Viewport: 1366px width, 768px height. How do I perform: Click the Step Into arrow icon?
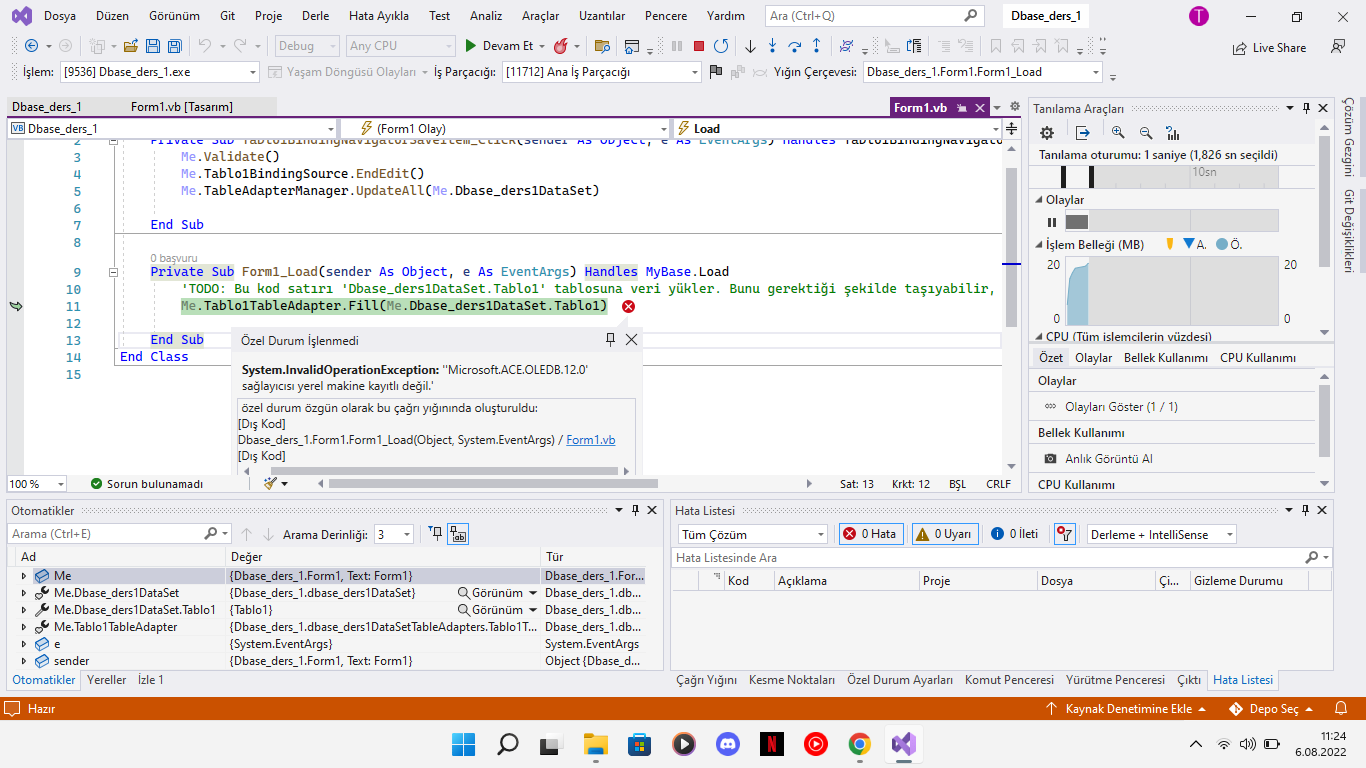(772, 46)
